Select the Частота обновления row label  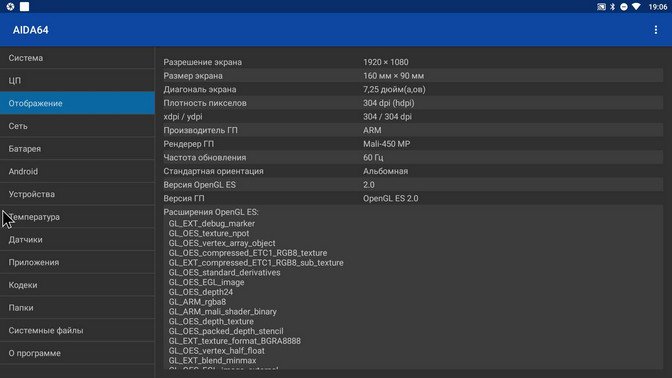205,158
